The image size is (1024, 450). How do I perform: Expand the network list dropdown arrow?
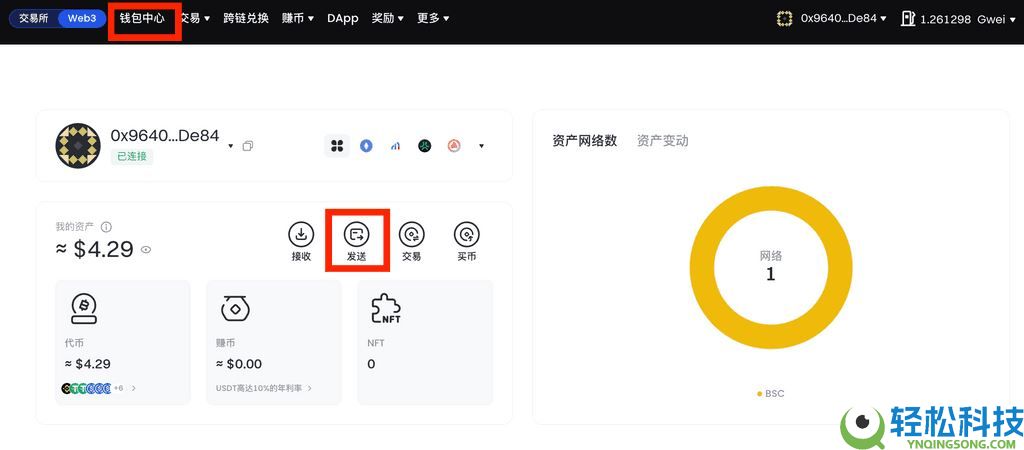click(481, 146)
